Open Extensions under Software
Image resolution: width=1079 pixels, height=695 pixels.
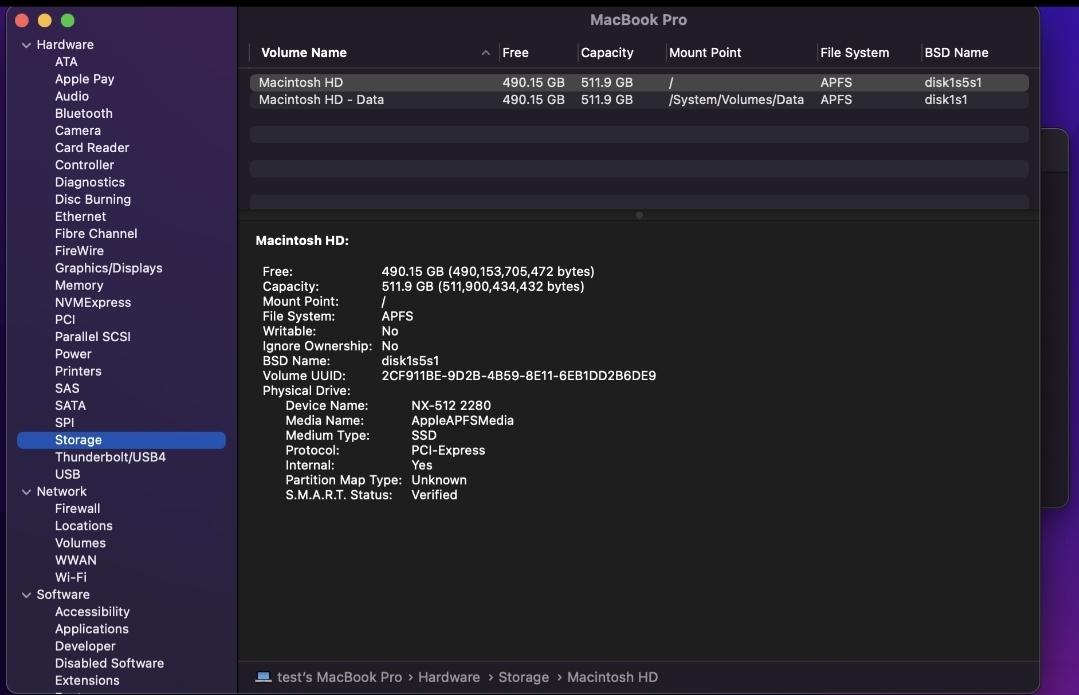(x=87, y=681)
